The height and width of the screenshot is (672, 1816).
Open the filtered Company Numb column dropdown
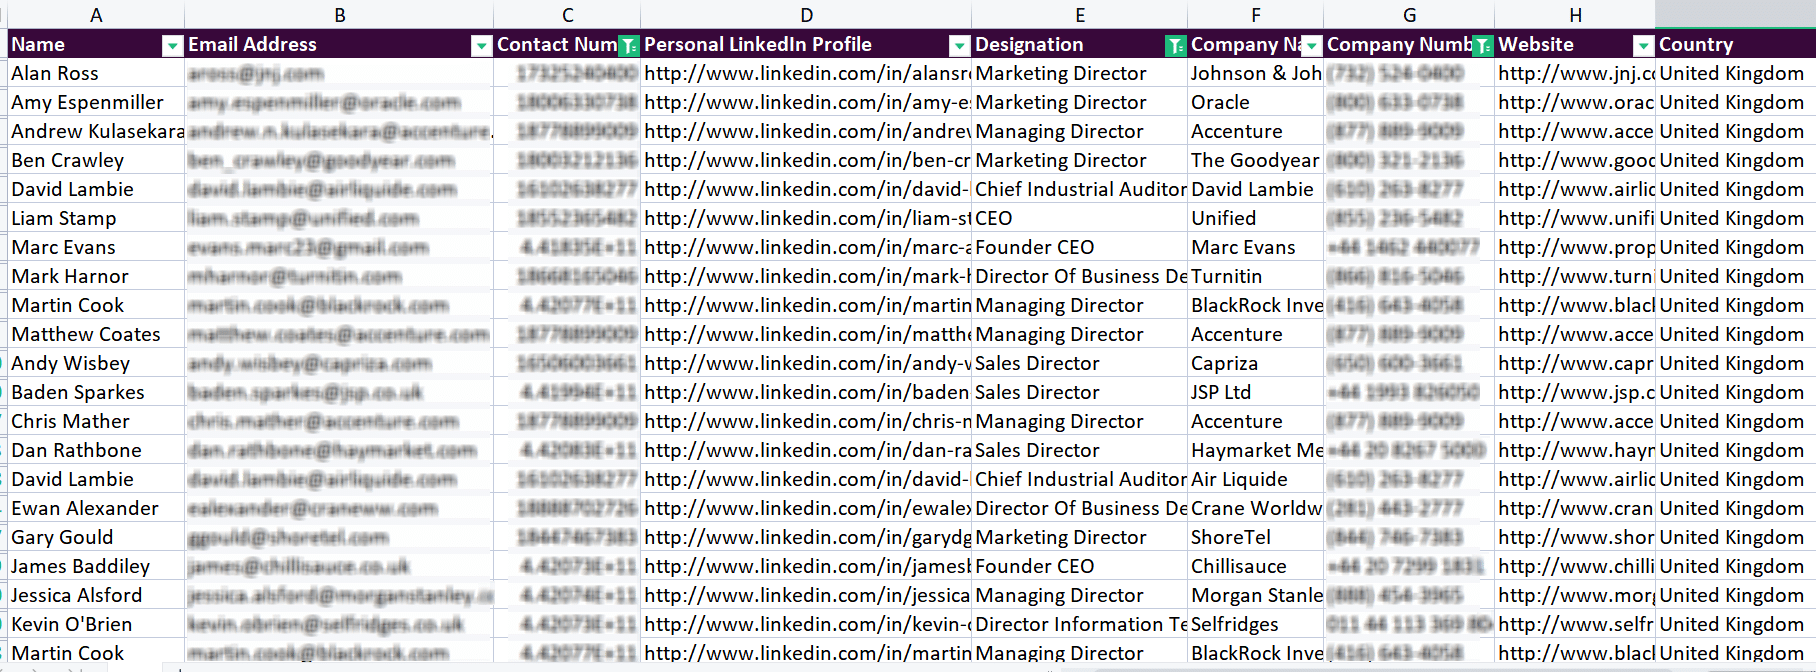(1483, 46)
